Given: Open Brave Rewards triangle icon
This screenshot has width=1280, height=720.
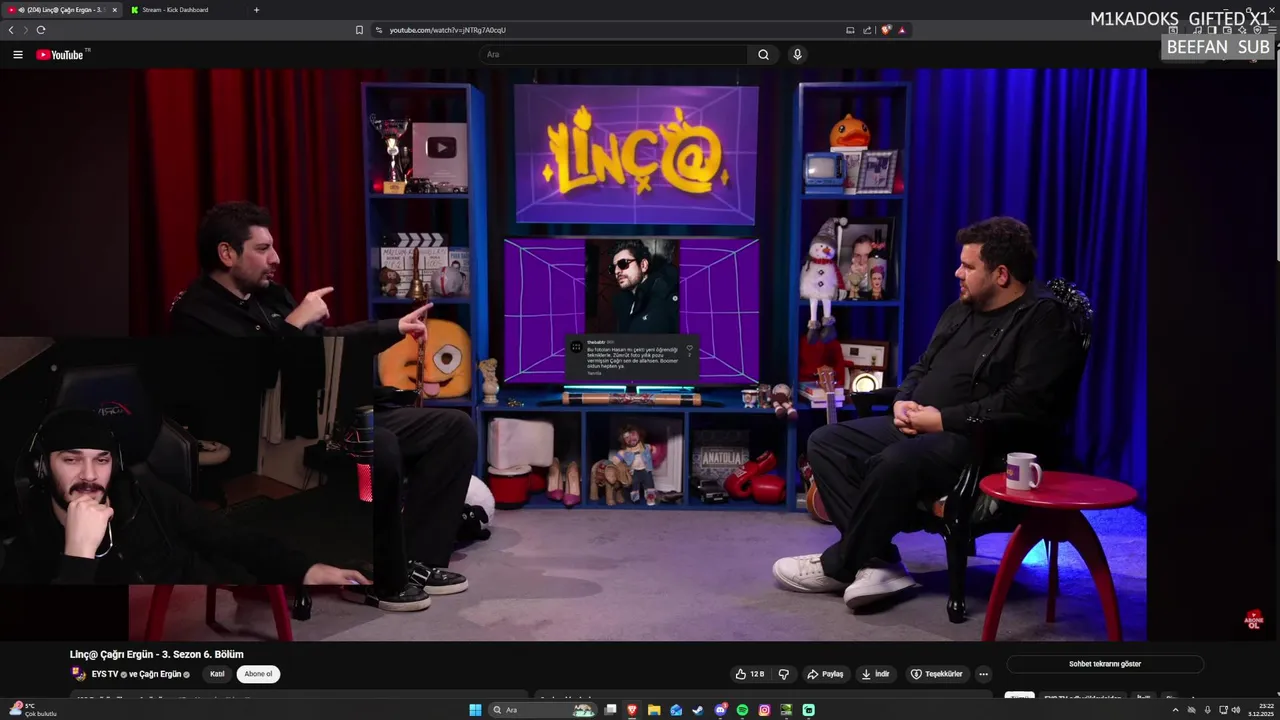Looking at the screenshot, I should coord(901,30).
